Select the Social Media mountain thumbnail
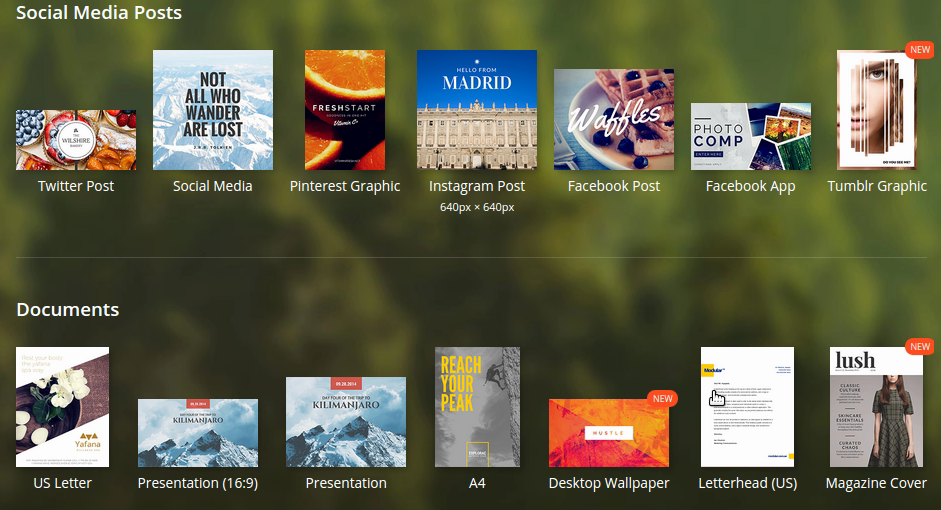941x510 pixels. [213, 110]
